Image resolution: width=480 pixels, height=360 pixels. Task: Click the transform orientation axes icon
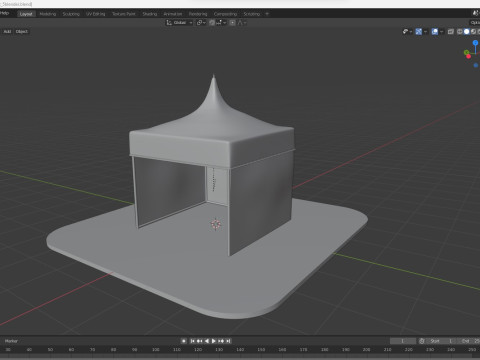(x=169, y=23)
